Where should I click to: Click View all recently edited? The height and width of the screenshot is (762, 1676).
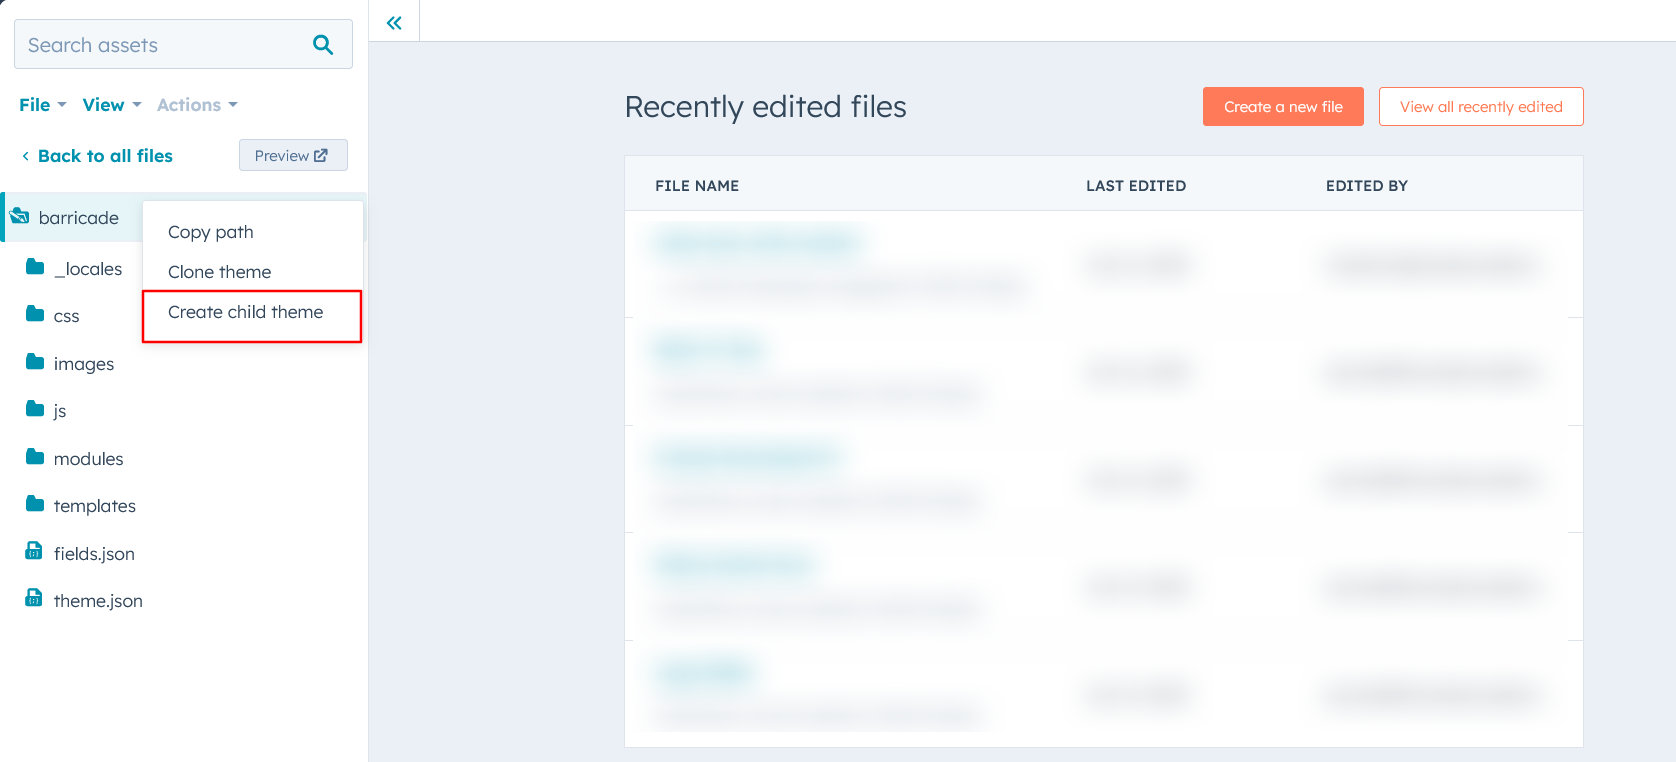(1481, 106)
